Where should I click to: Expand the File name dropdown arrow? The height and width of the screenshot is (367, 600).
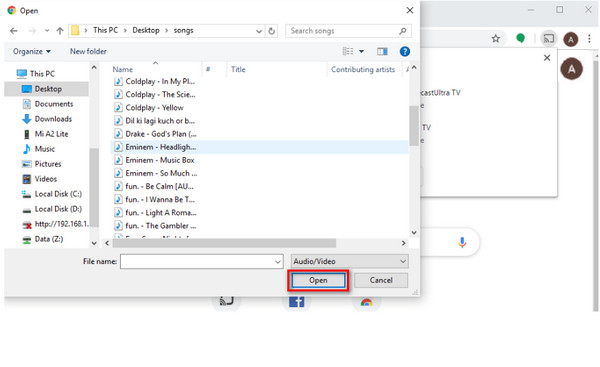click(278, 262)
